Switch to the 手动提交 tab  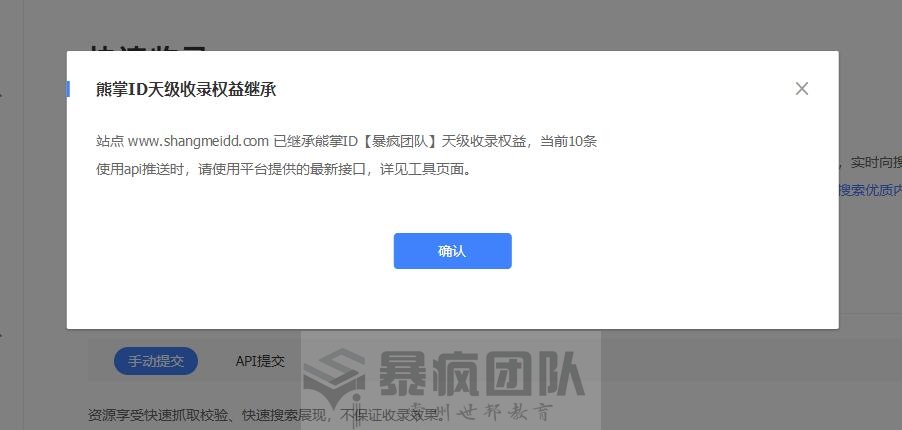pos(156,361)
